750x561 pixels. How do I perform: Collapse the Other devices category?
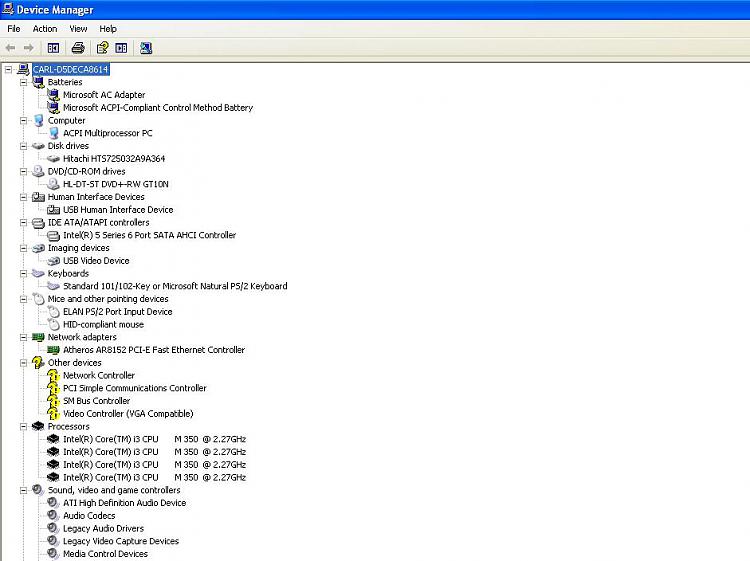click(23, 363)
